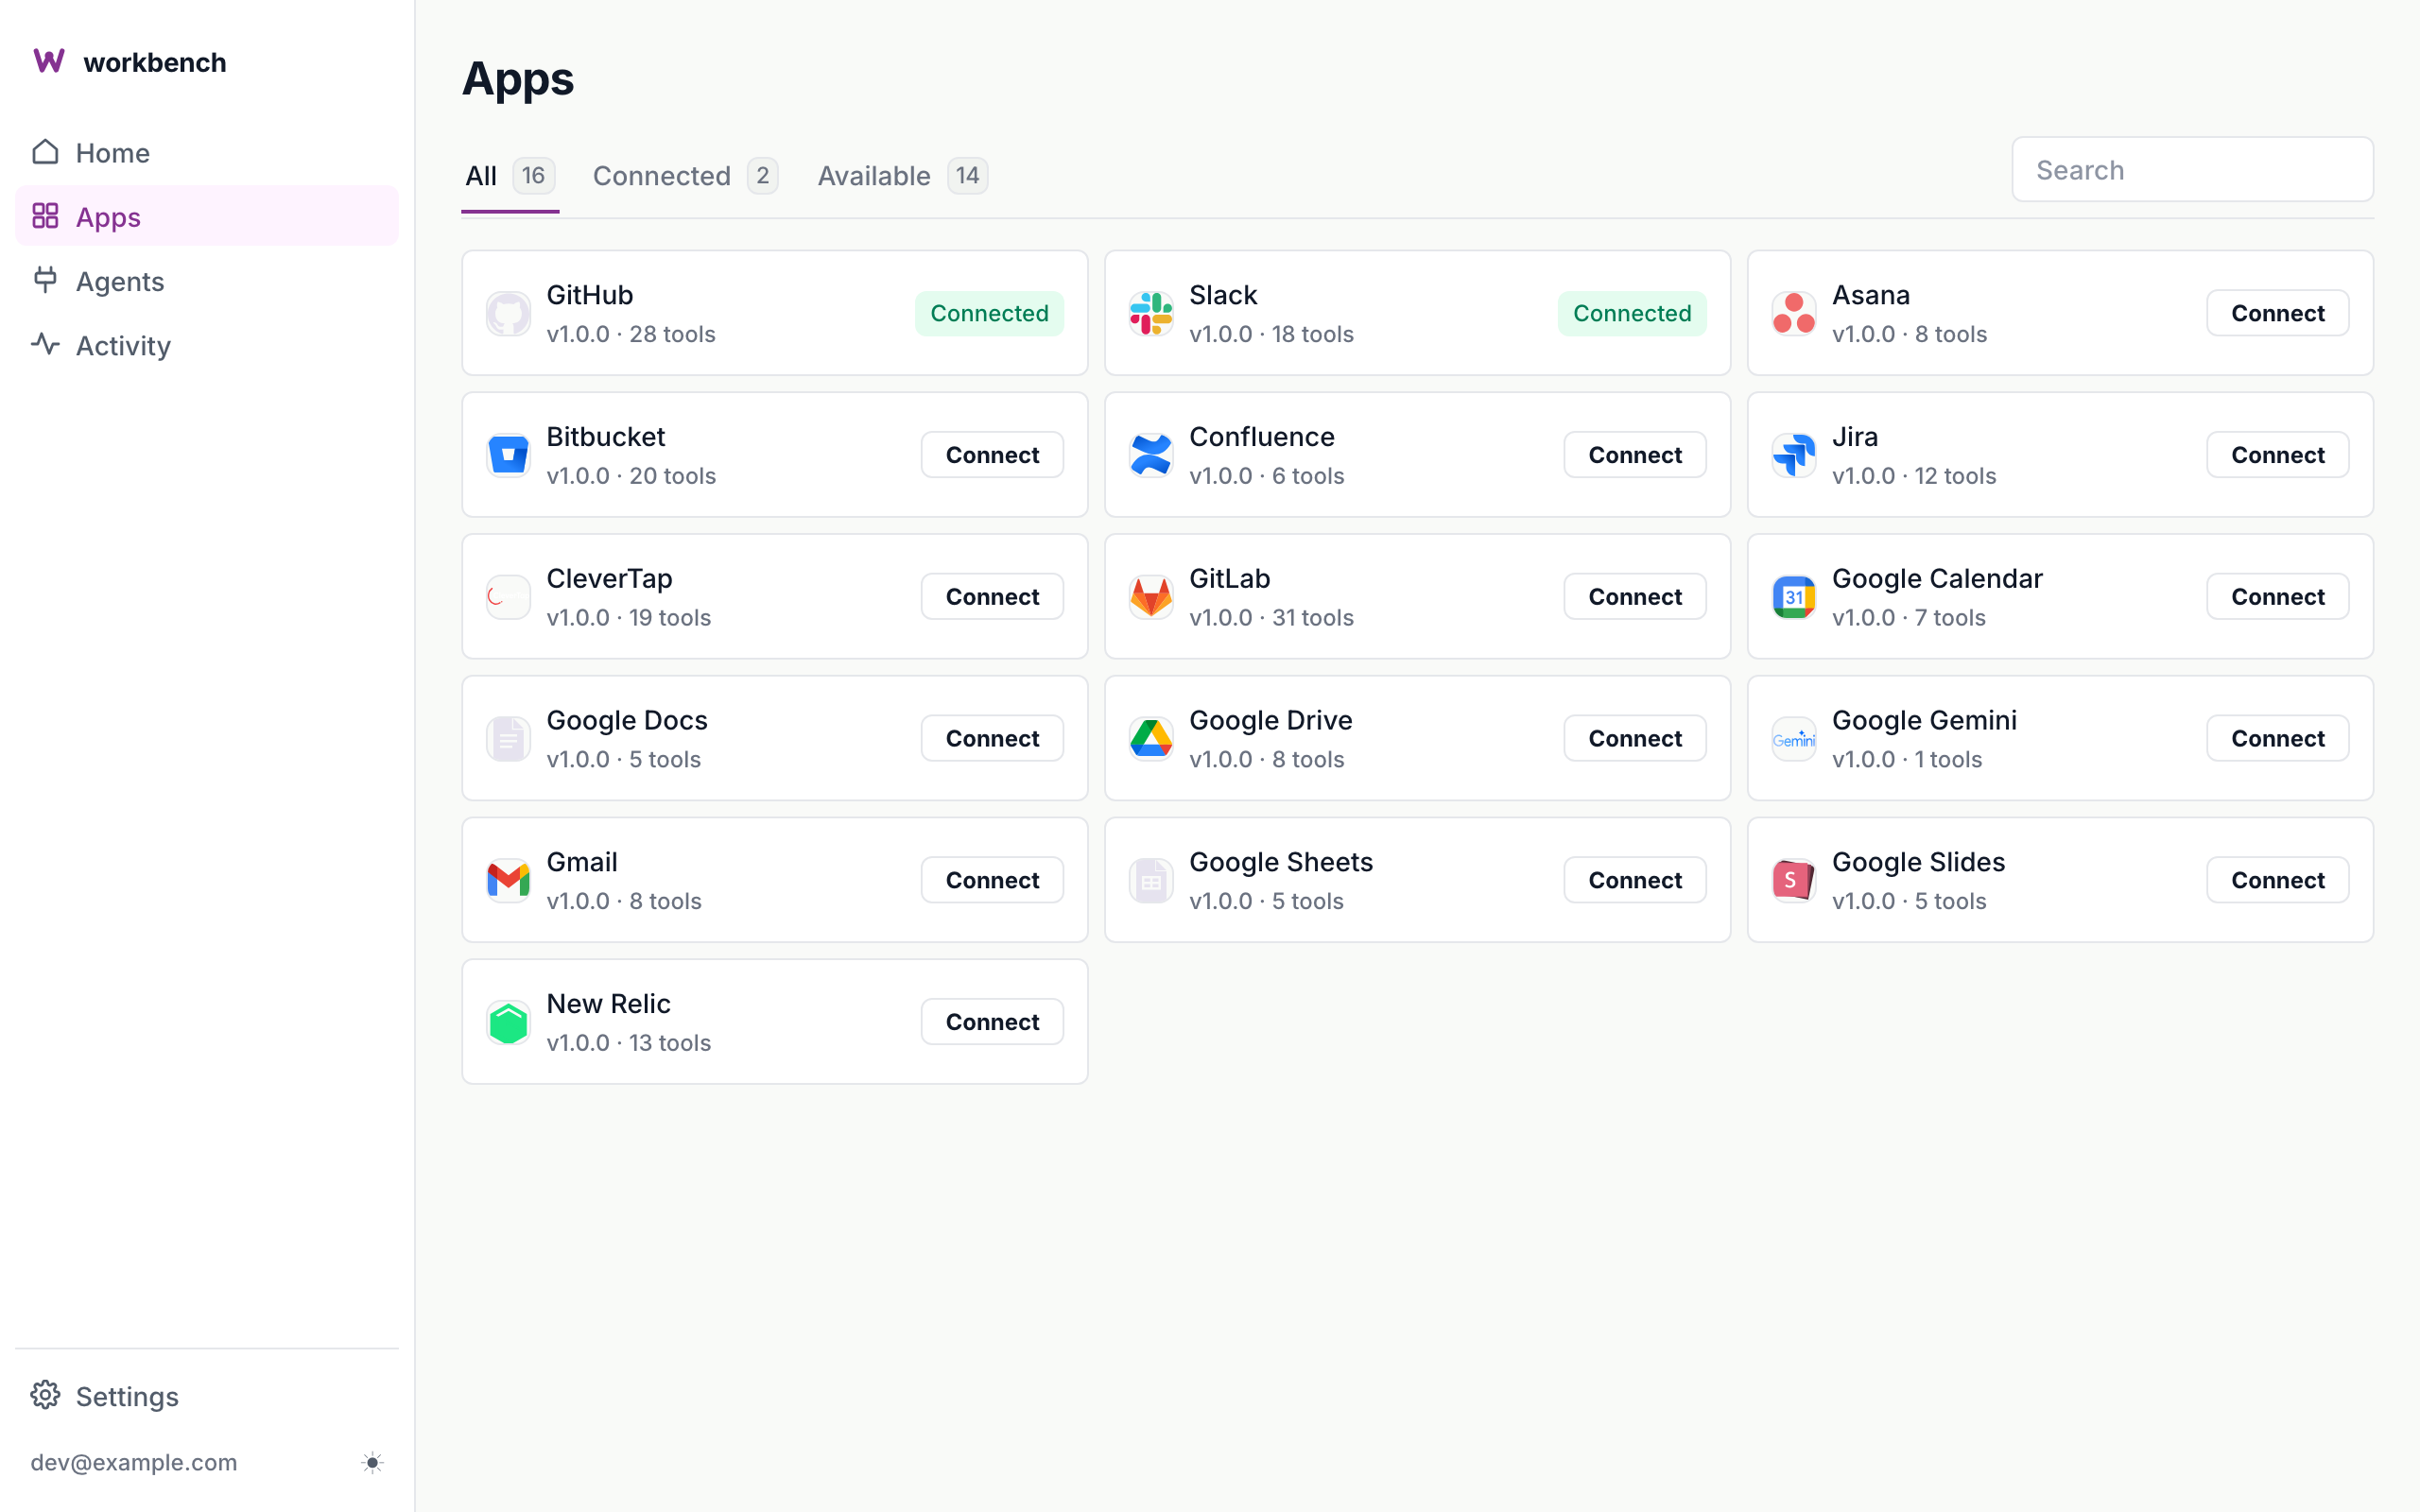Connect the Google Gemini app
This screenshot has width=2420, height=1512.
tap(2277, 739)
